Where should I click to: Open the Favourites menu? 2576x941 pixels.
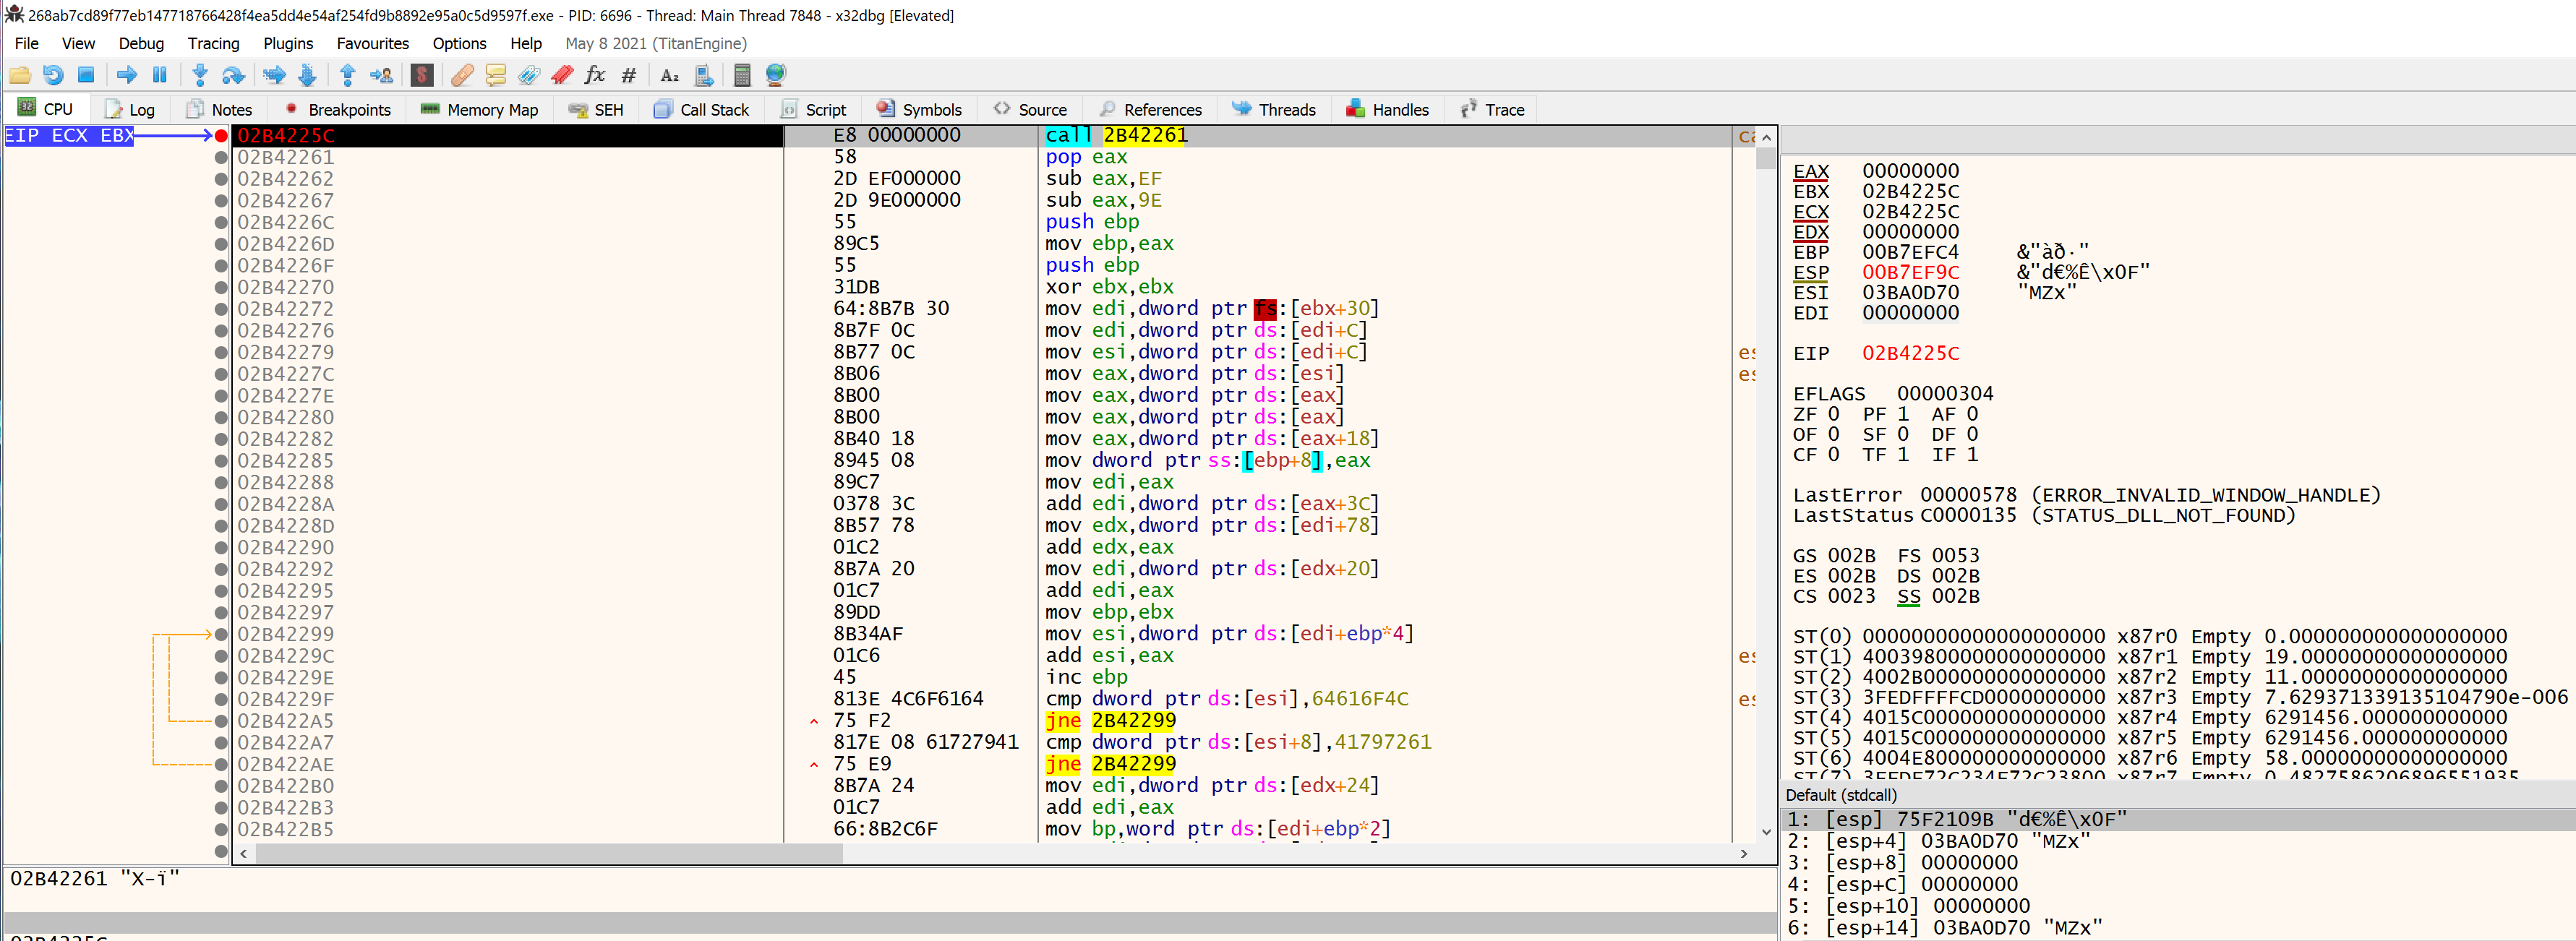tap(373, 44)
